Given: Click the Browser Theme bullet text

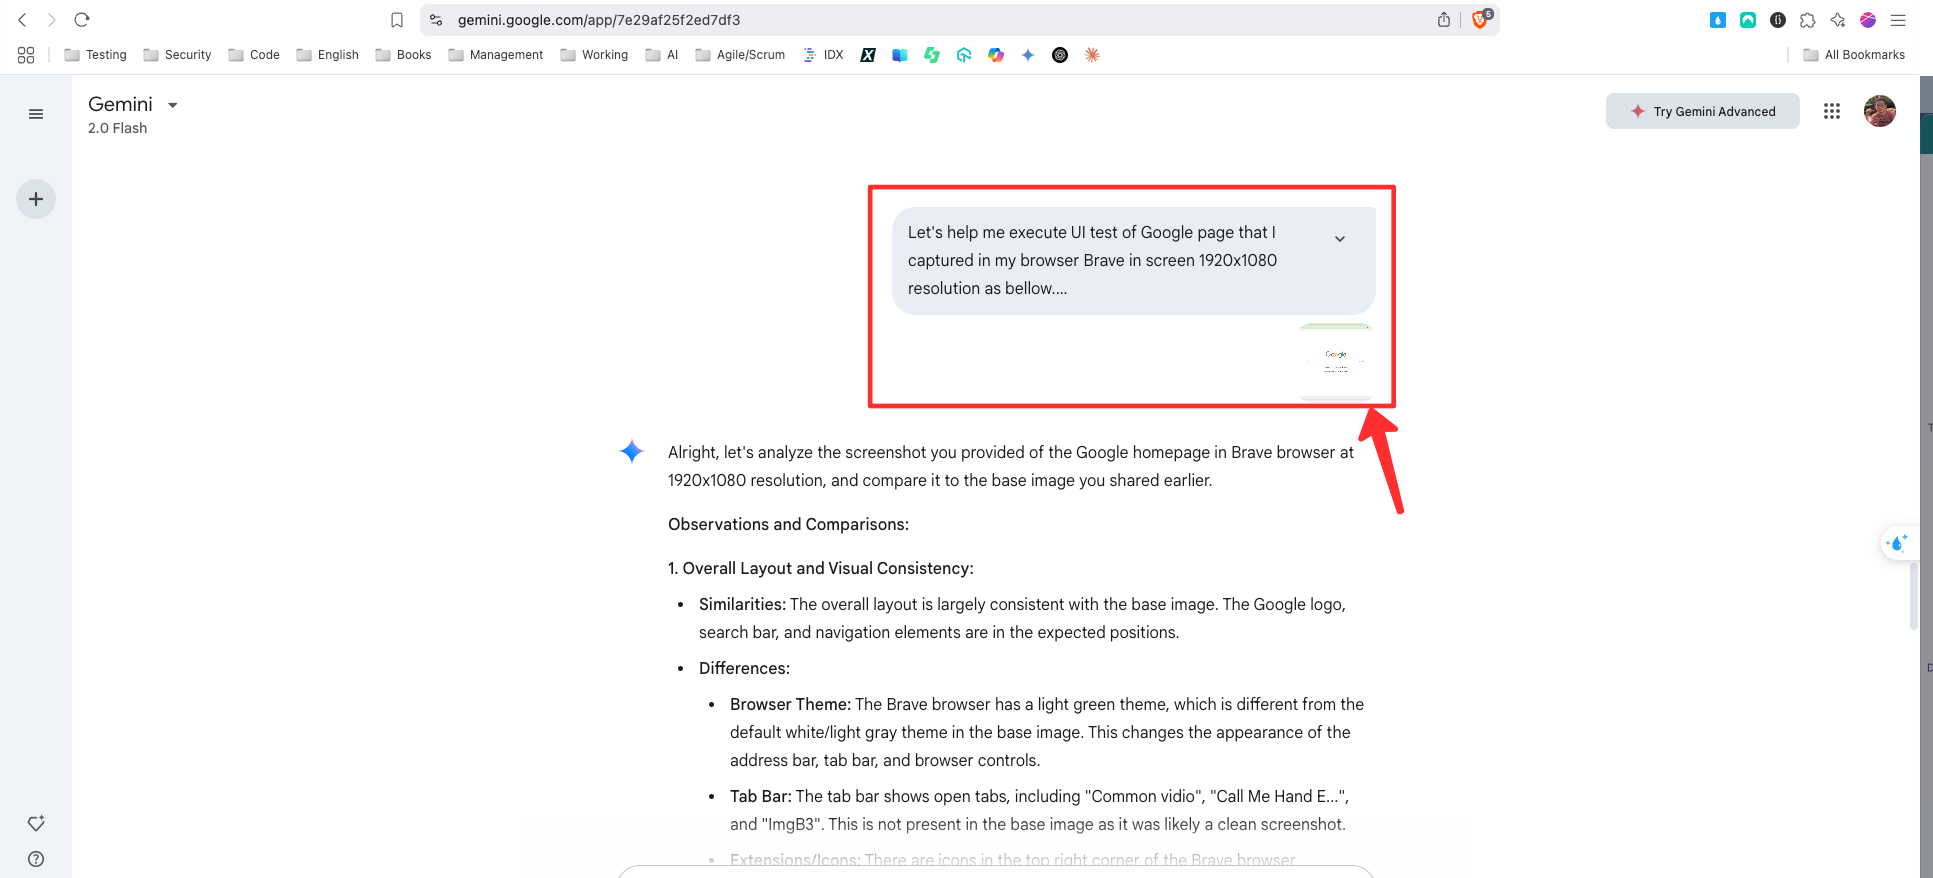Looking at the screenshot, I should pos(1046,732).
